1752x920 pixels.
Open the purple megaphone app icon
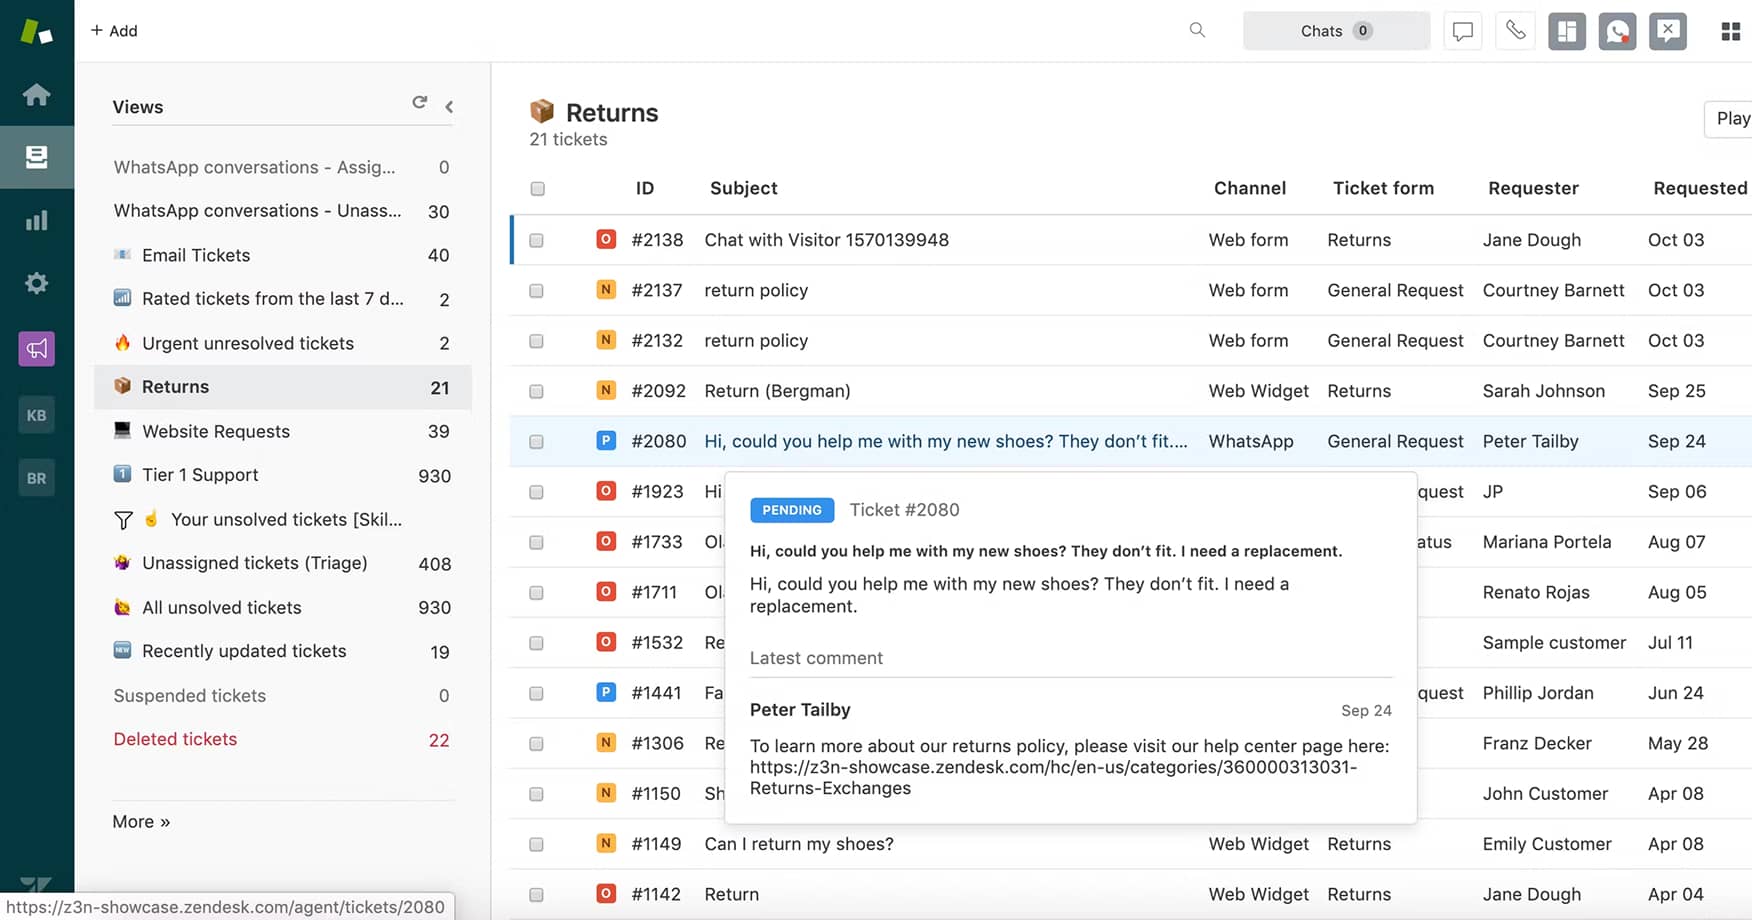click(x=37, y=348)
